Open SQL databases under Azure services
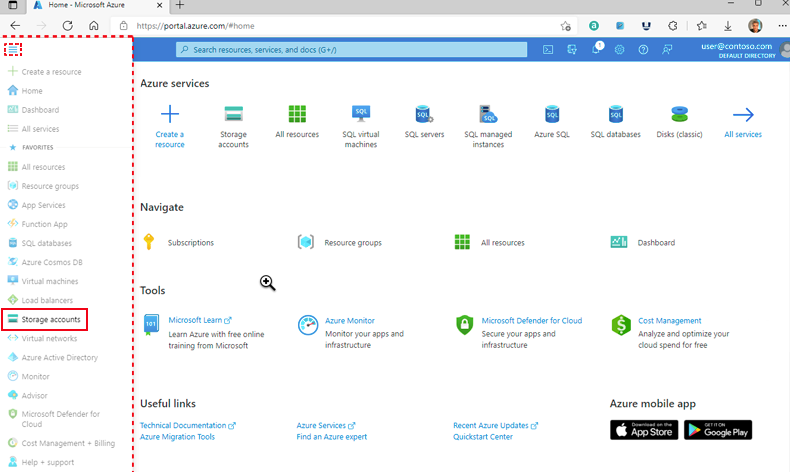 [616, 121]
